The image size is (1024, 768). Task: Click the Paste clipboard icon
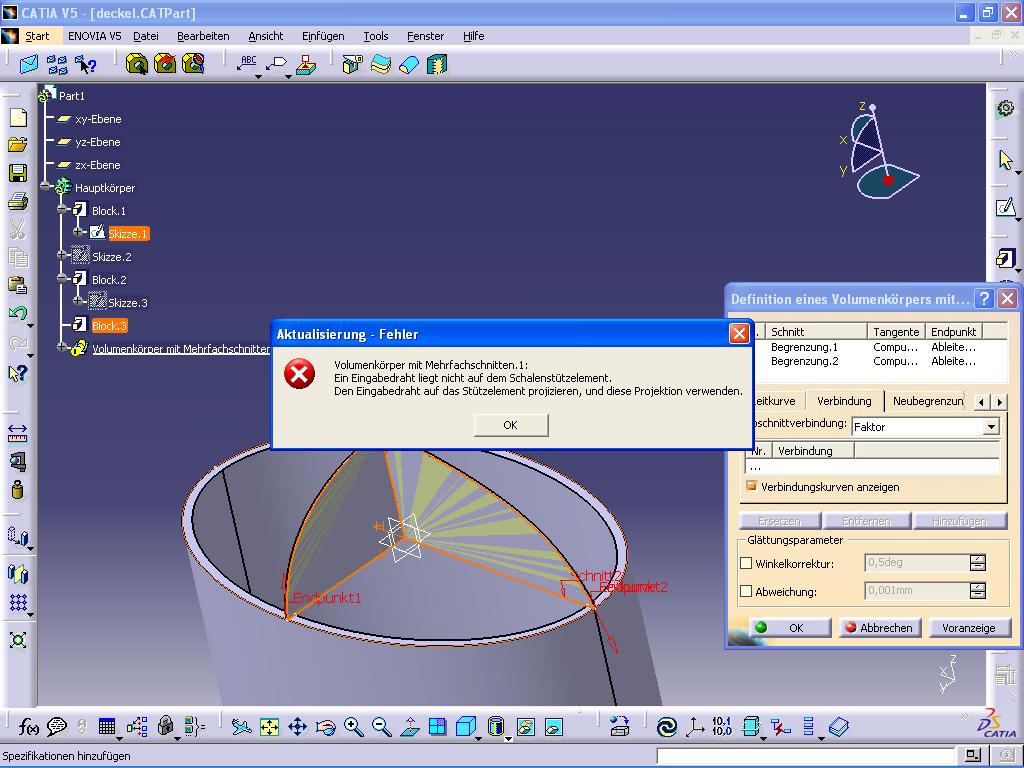click(x=18, y=285)
